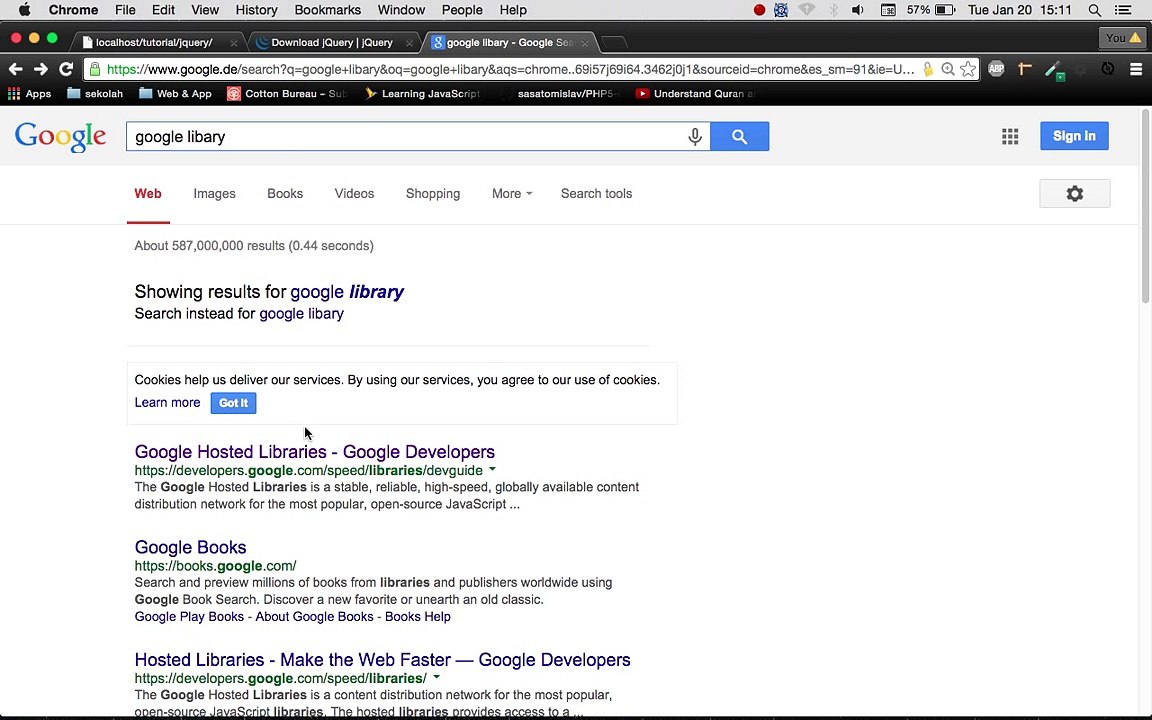The height and width of the screenshot is (720, 1152).
Task: Dismiss cookie notice with Got it
Action: [x=234, y=403]
